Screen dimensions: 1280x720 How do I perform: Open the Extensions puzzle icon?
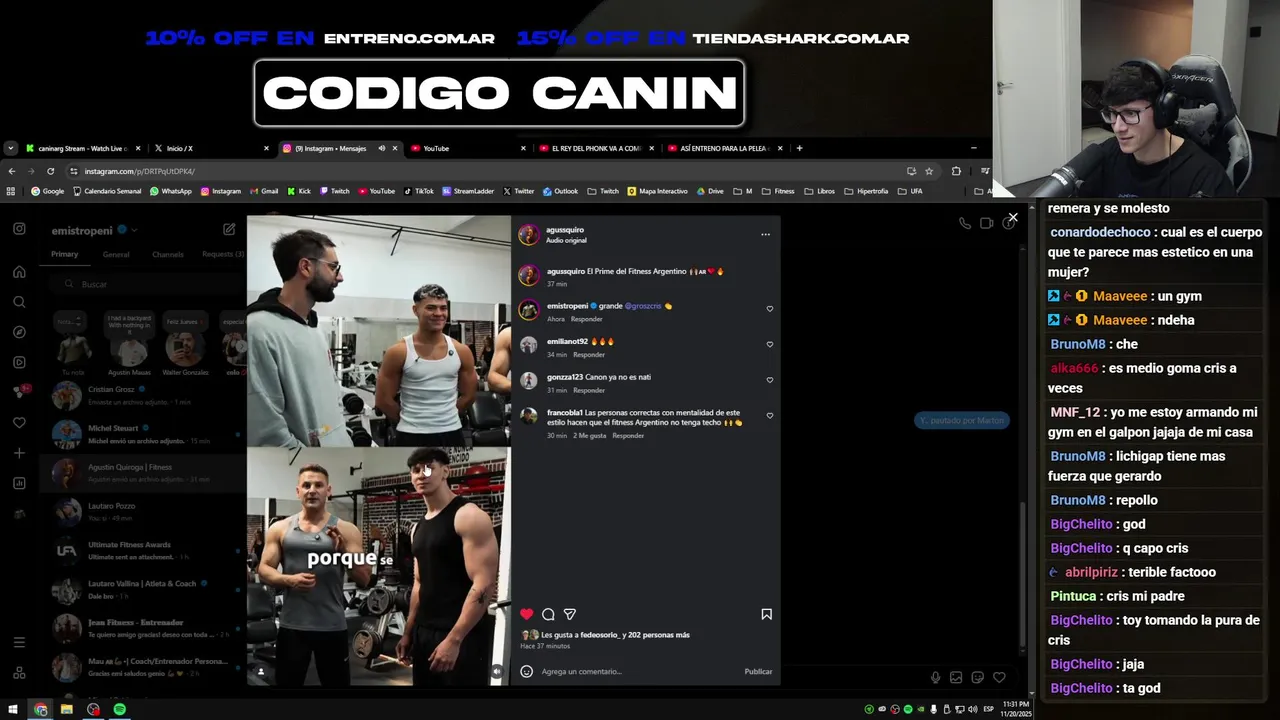956,171
